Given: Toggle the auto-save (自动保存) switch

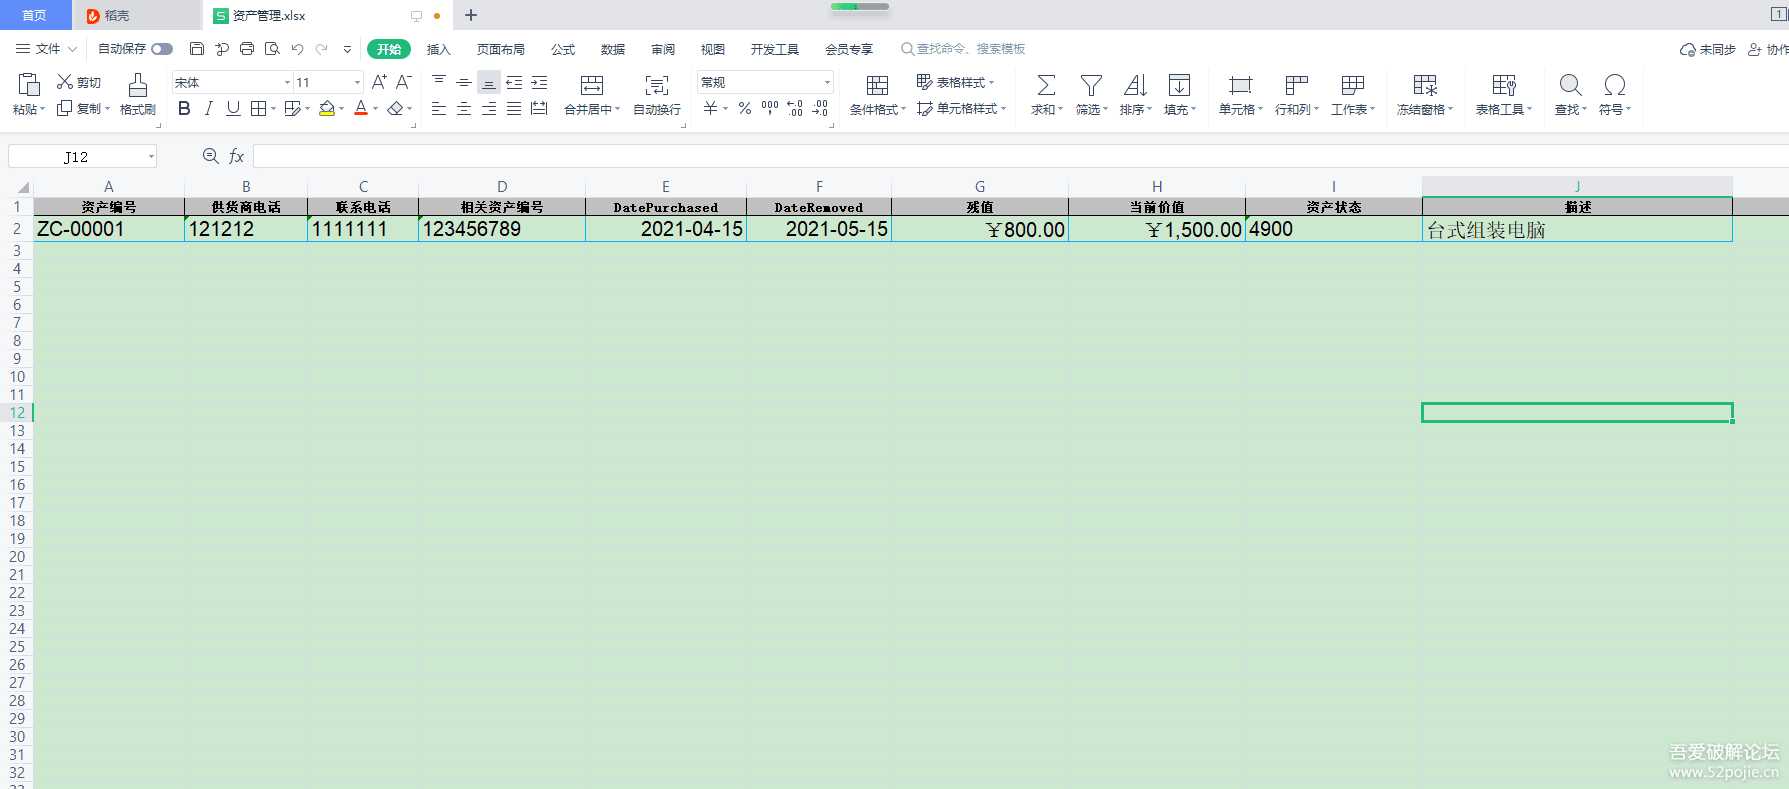Looking at the screenshot, I should coord(162,49).
